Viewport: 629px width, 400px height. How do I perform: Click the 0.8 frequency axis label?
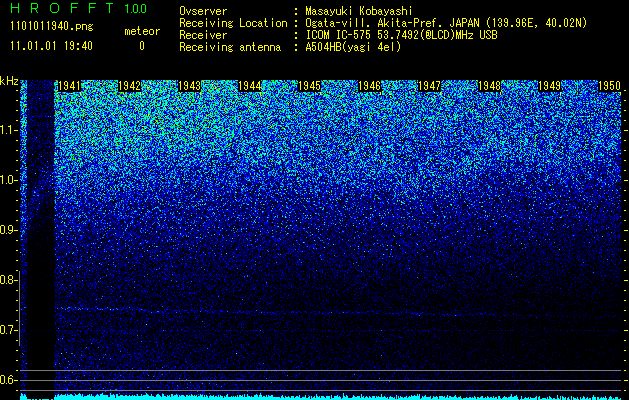[x=7, y=280]
